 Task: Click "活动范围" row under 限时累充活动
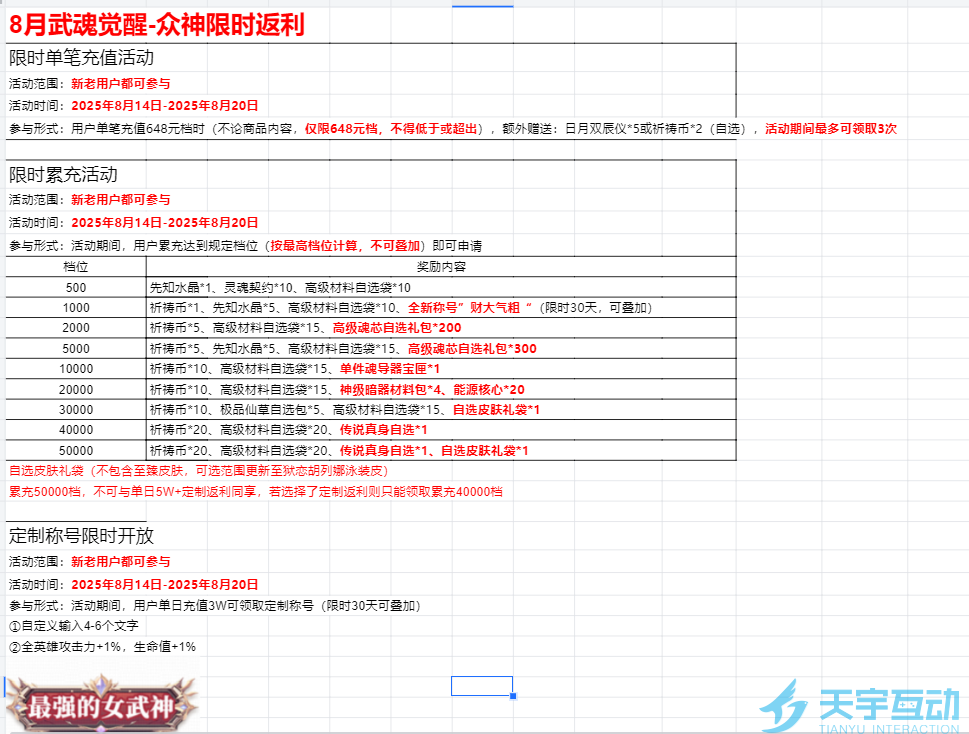pos(90,200)
